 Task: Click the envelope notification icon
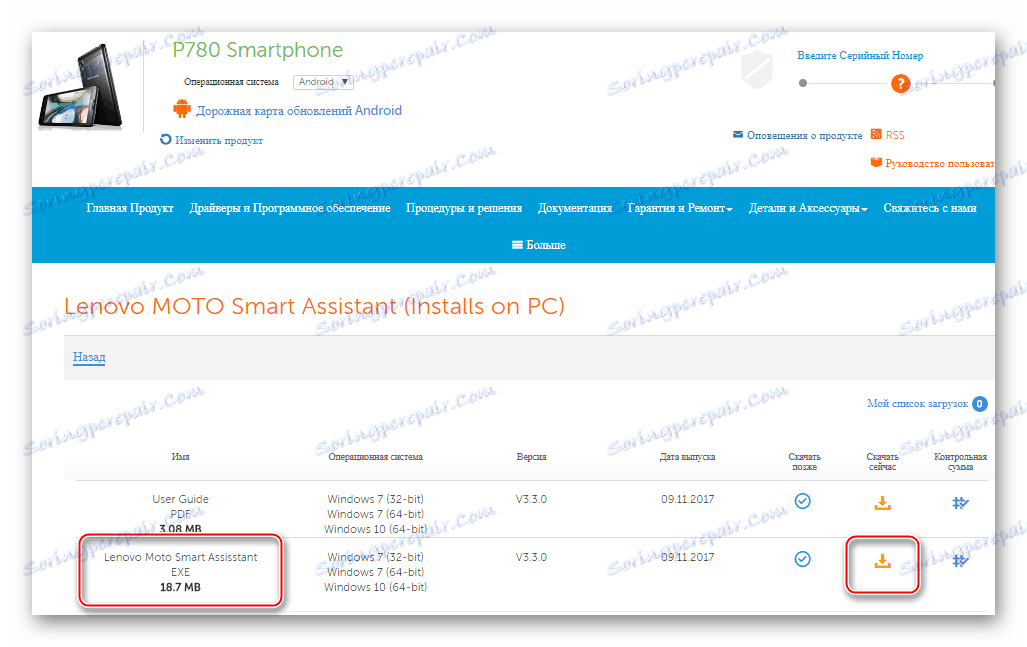pos(738,134)
